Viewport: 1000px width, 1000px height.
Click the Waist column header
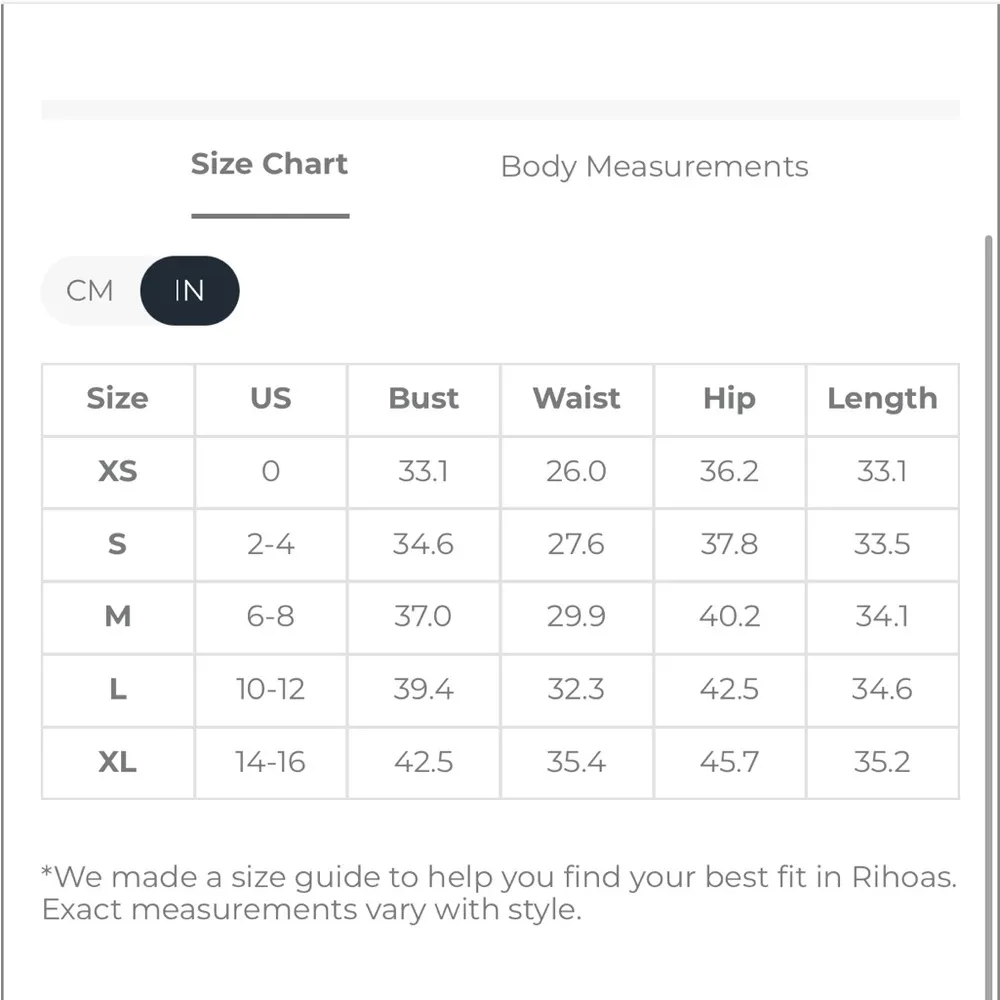[576, 398]
